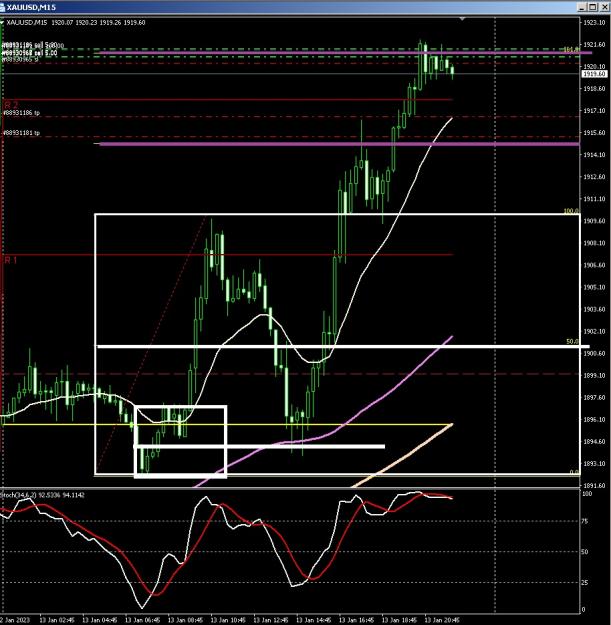Click the chart shift triangle marker
This screenshot has height=625, width=611.
[x=462, y=19]
